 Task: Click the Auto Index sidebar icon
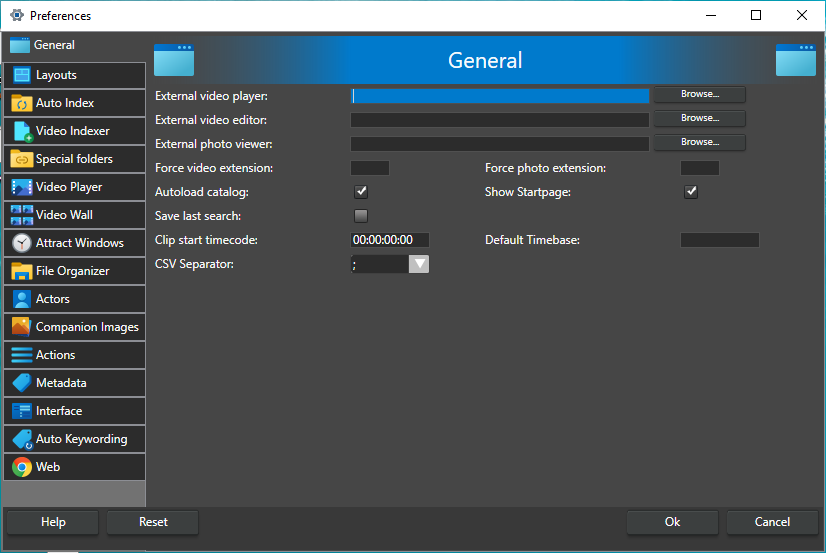pyautogui.click(x=21, y=103)
